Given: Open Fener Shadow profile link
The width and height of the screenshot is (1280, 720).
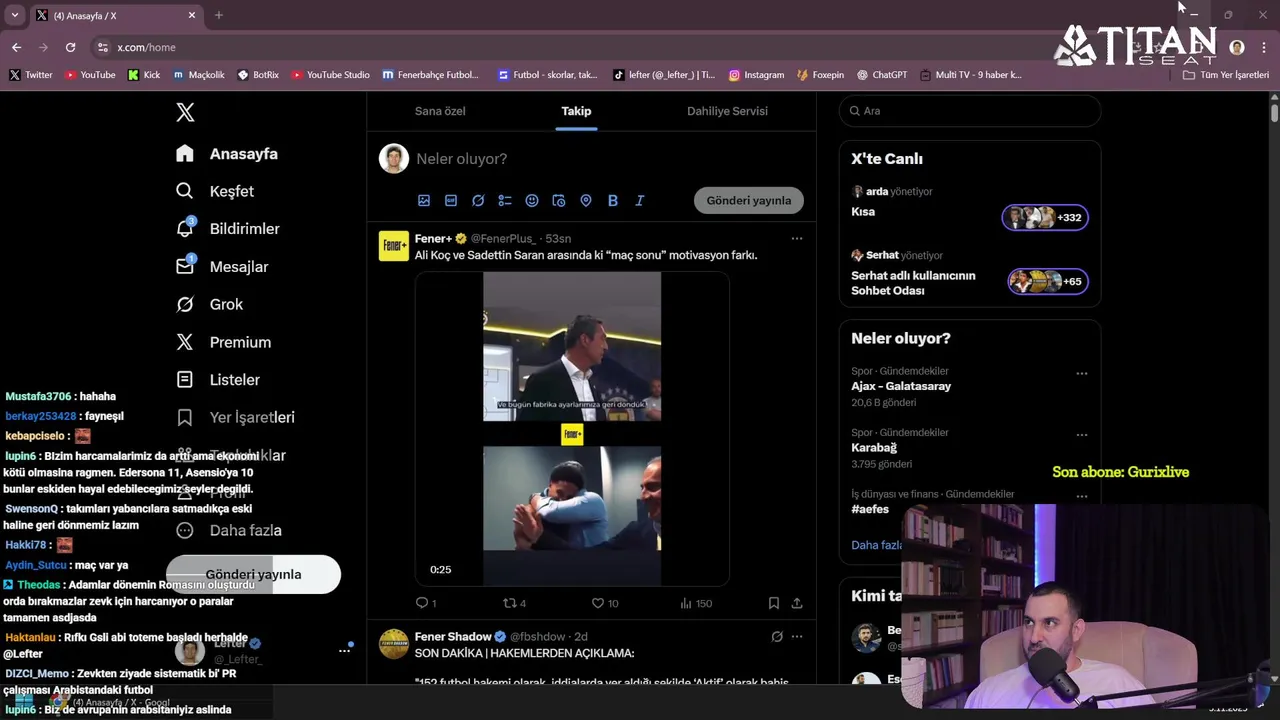Looking at the screenshot, I should (x=453, y=636).
